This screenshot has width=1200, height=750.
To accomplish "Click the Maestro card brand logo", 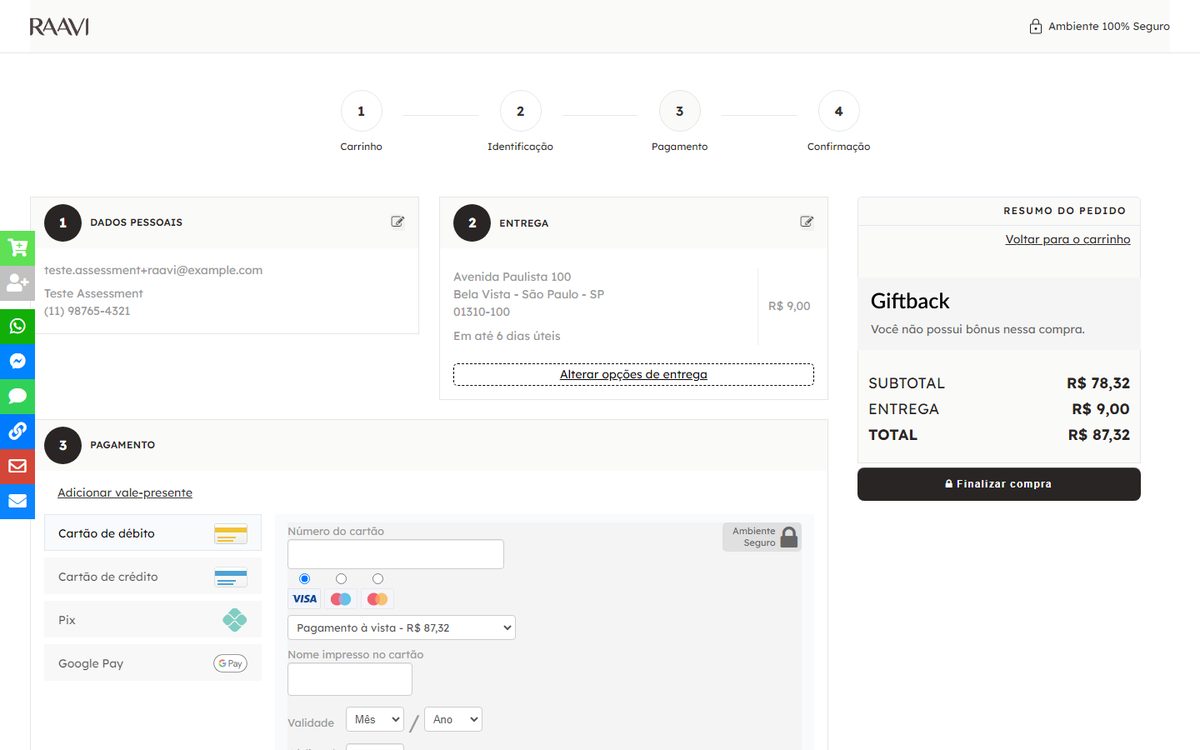I will click(x=341, y=599).
